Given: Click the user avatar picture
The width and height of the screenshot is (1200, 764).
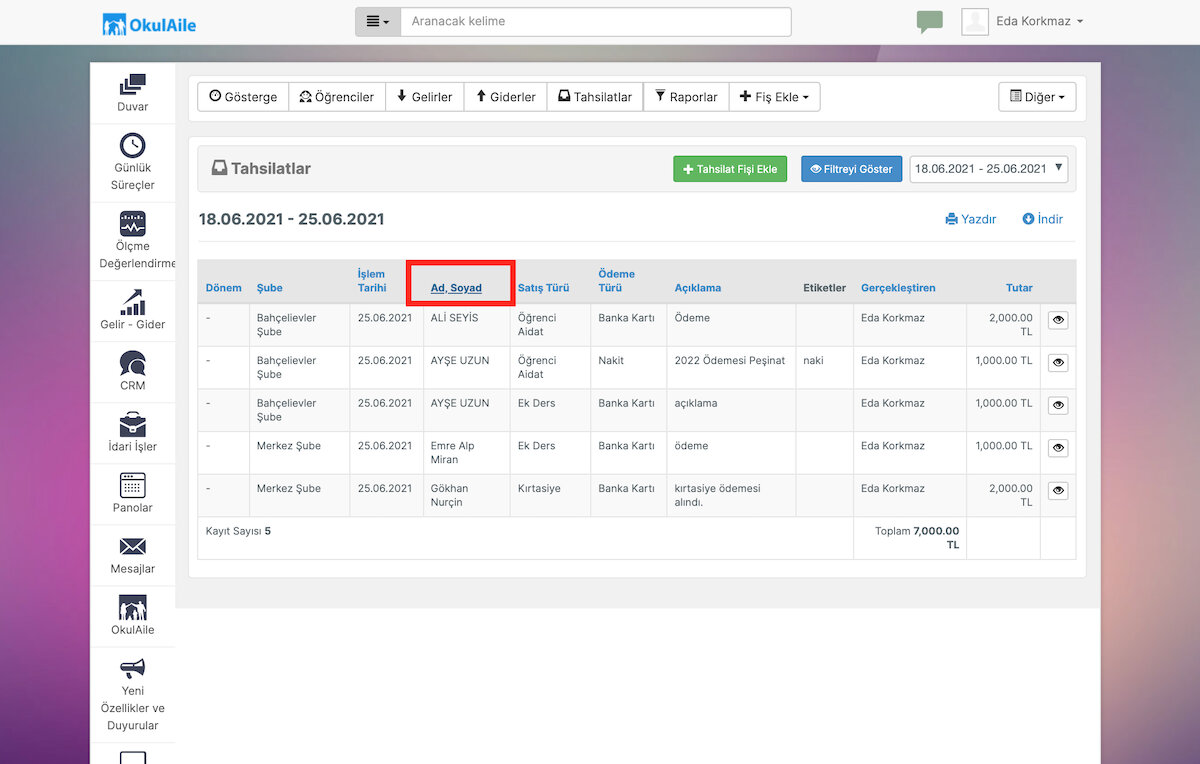Looking at the screenshot, I should [975, 21].
